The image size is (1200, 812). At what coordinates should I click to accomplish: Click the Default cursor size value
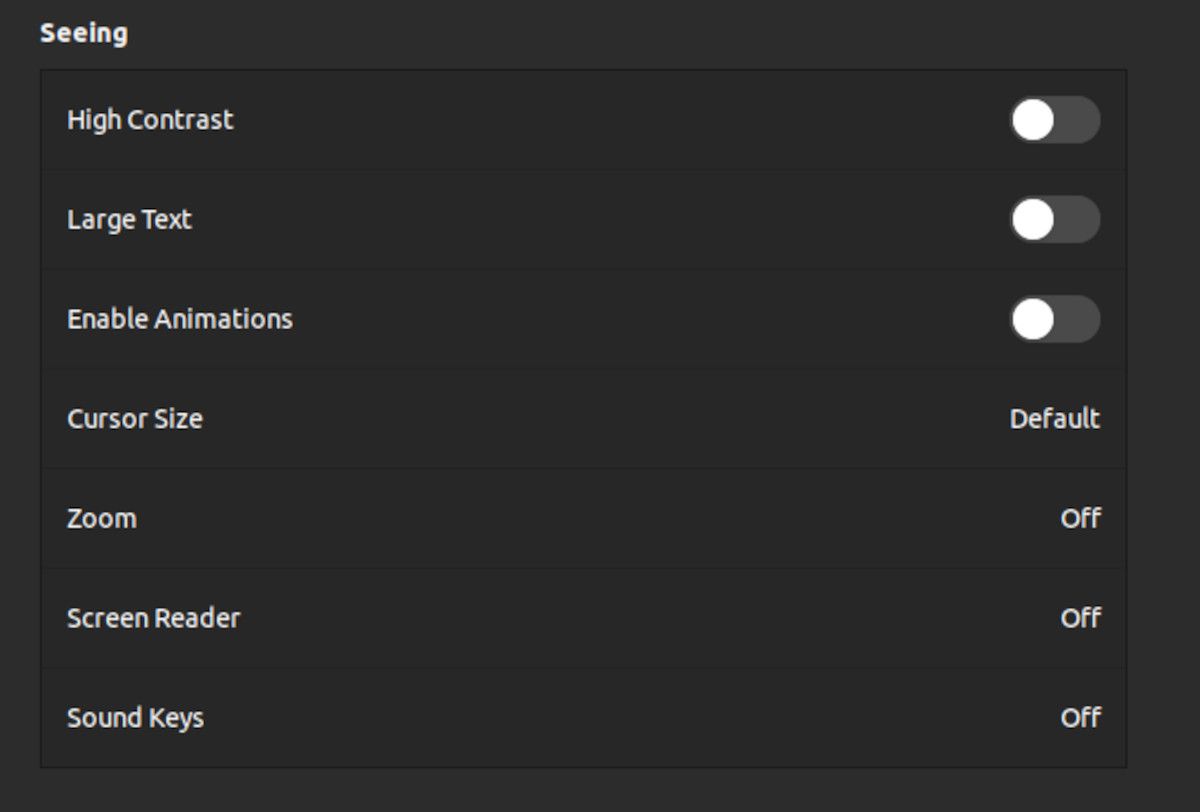(x=1054, y=419)
